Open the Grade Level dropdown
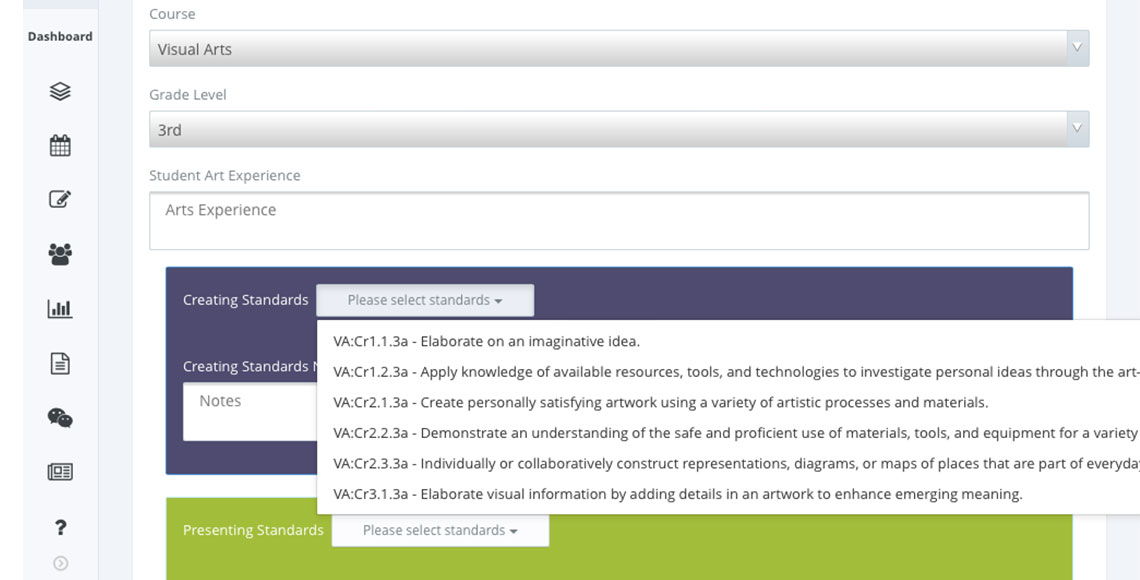1140x580 pixels. tap(619, 128)
